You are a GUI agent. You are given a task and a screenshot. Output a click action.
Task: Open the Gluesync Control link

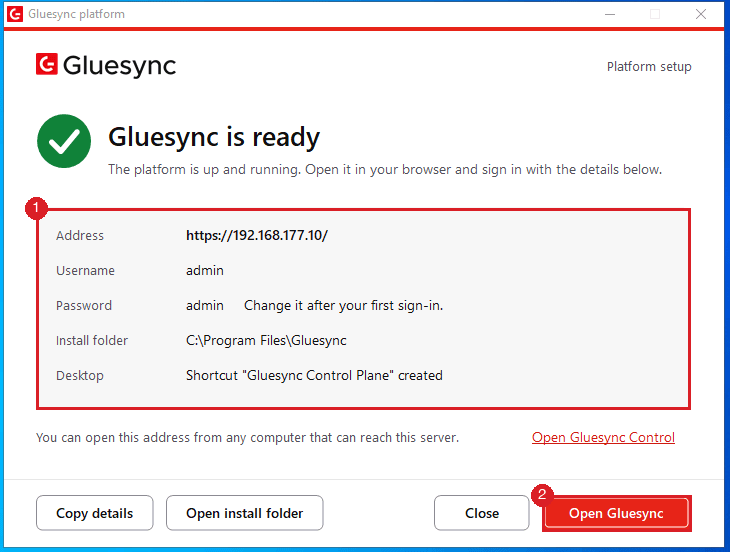pyautogui.click(x=603, y=438)
